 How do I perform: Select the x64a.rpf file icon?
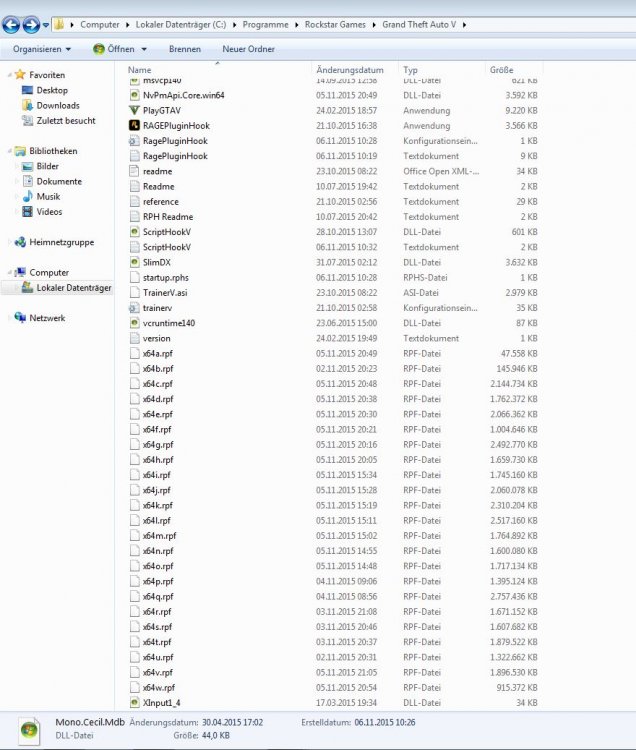(135, 353)
